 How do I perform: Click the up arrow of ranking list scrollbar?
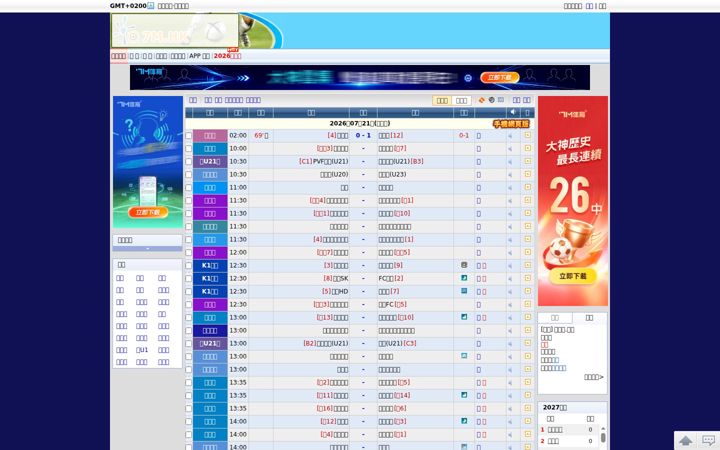(603, 428)
